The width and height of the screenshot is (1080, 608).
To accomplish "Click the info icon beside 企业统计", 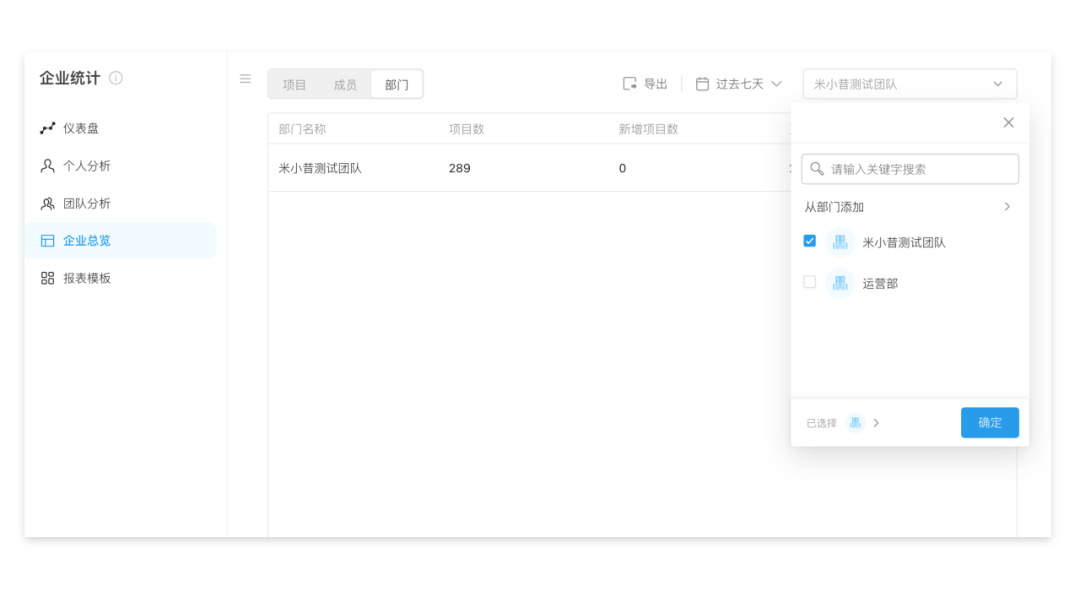I will click(x=116, y=78).
